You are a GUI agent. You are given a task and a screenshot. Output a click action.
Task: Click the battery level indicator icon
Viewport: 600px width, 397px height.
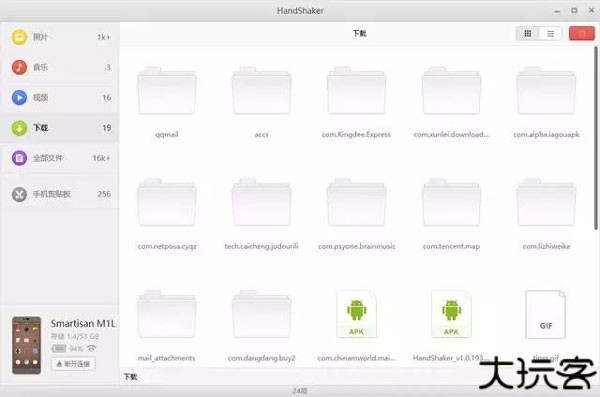pos(59,348)
